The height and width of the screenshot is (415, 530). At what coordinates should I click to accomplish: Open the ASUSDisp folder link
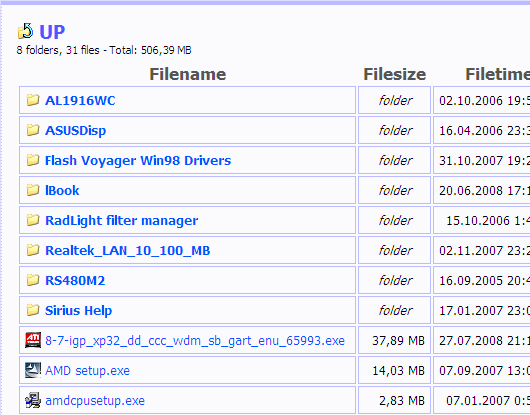pyautogui.click(x=76, y=130)
